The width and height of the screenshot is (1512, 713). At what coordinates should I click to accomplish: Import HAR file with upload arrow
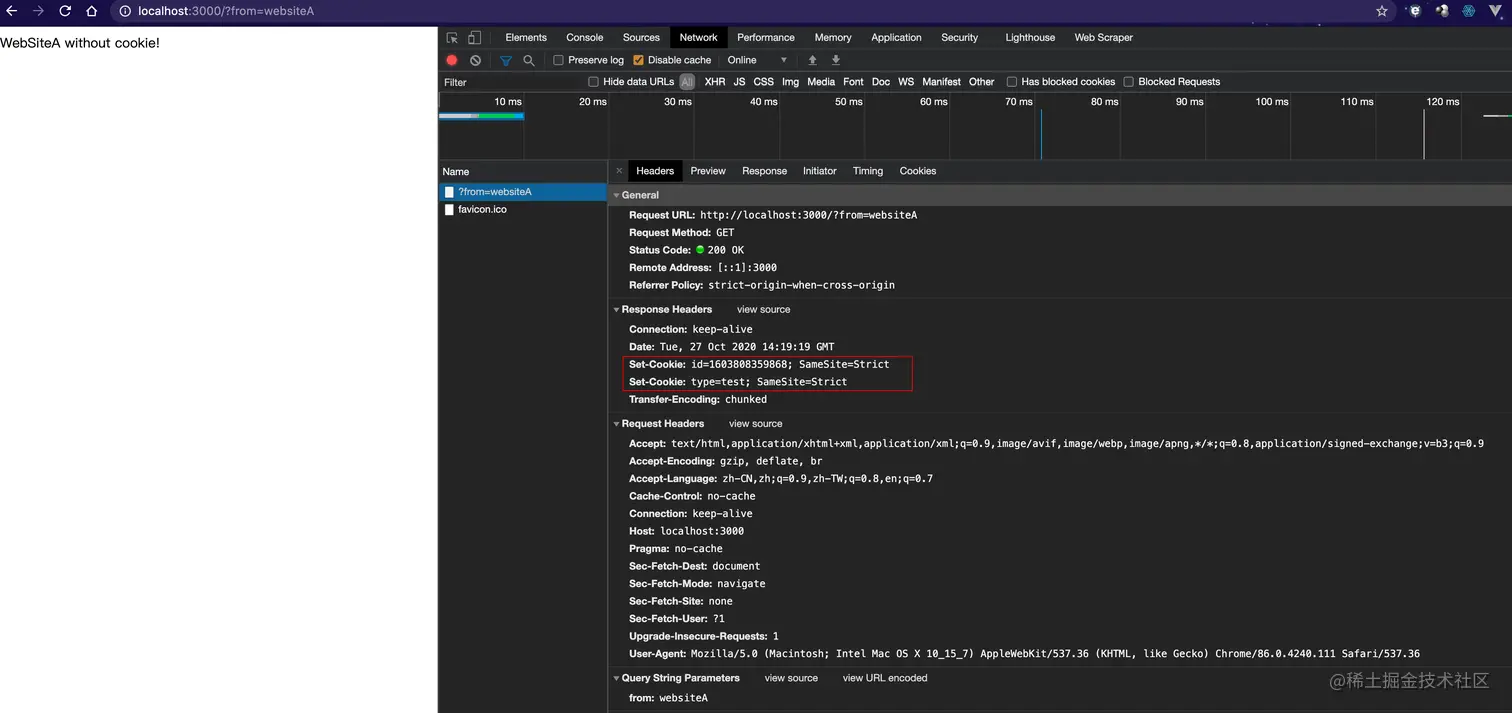812,60
